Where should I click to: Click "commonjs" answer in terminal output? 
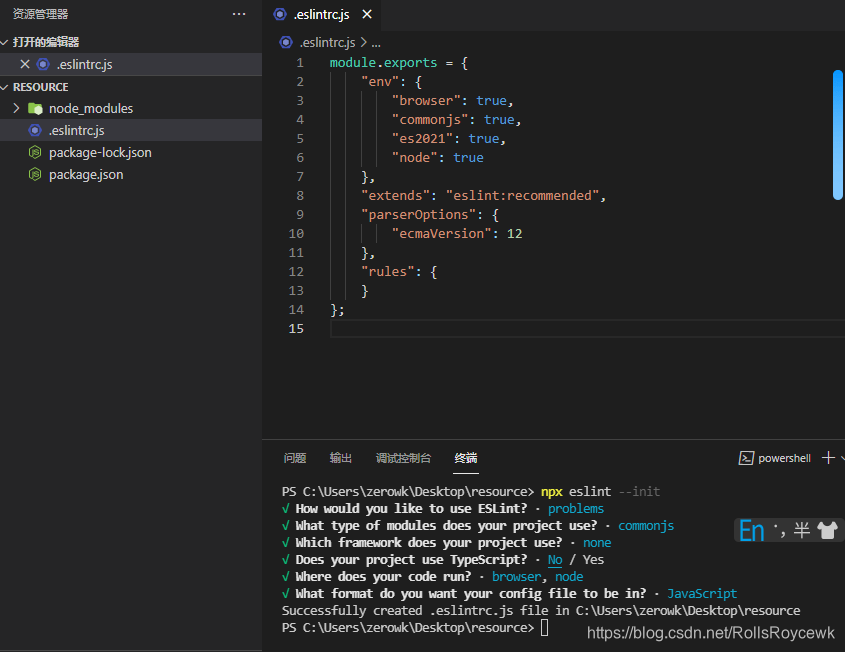[x=646, y=526]
